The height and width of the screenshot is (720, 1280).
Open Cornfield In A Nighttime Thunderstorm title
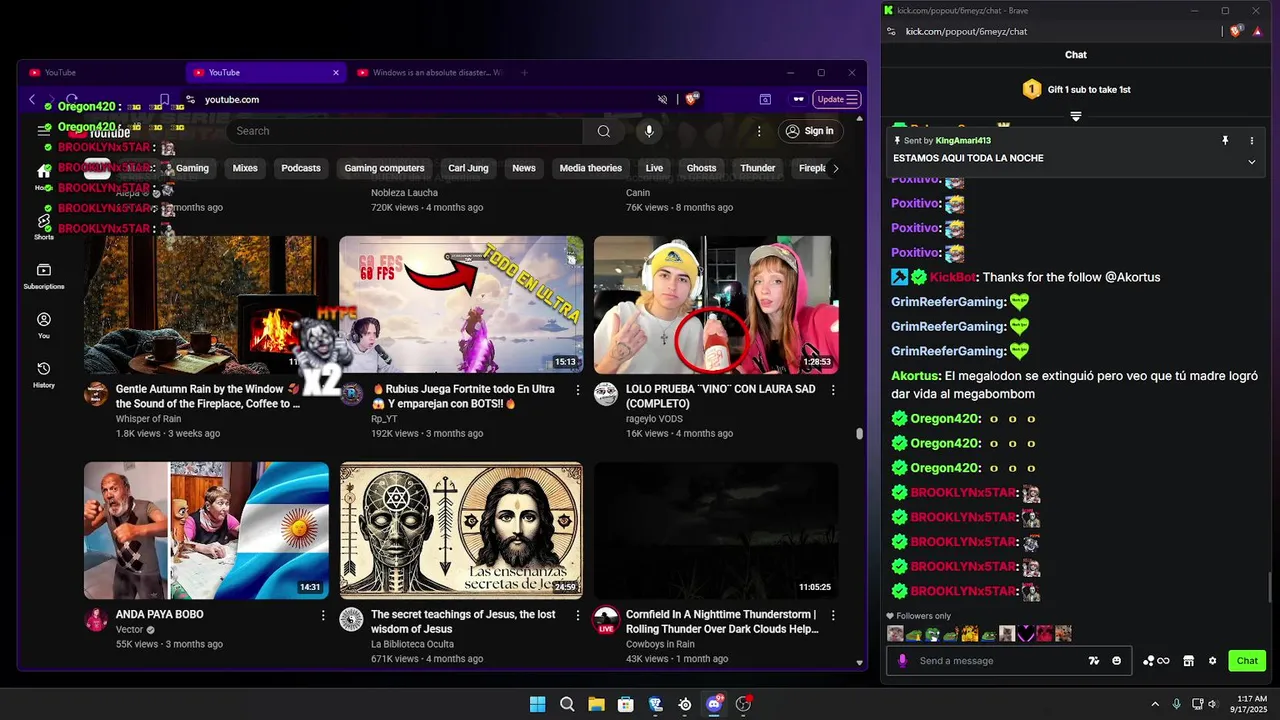pos(721,621)
